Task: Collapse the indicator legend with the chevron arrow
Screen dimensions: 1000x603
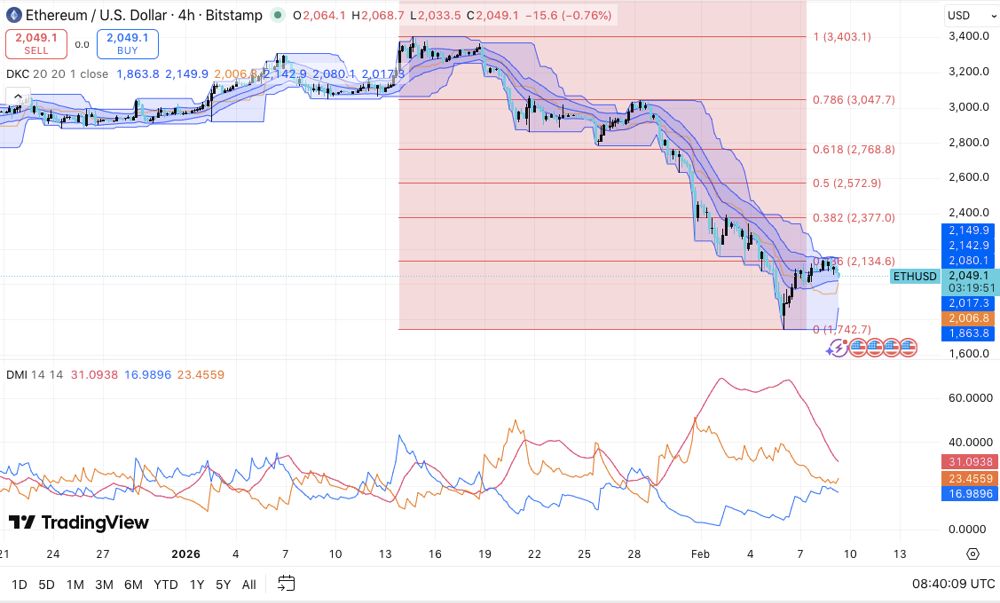Action: (18, 97)
